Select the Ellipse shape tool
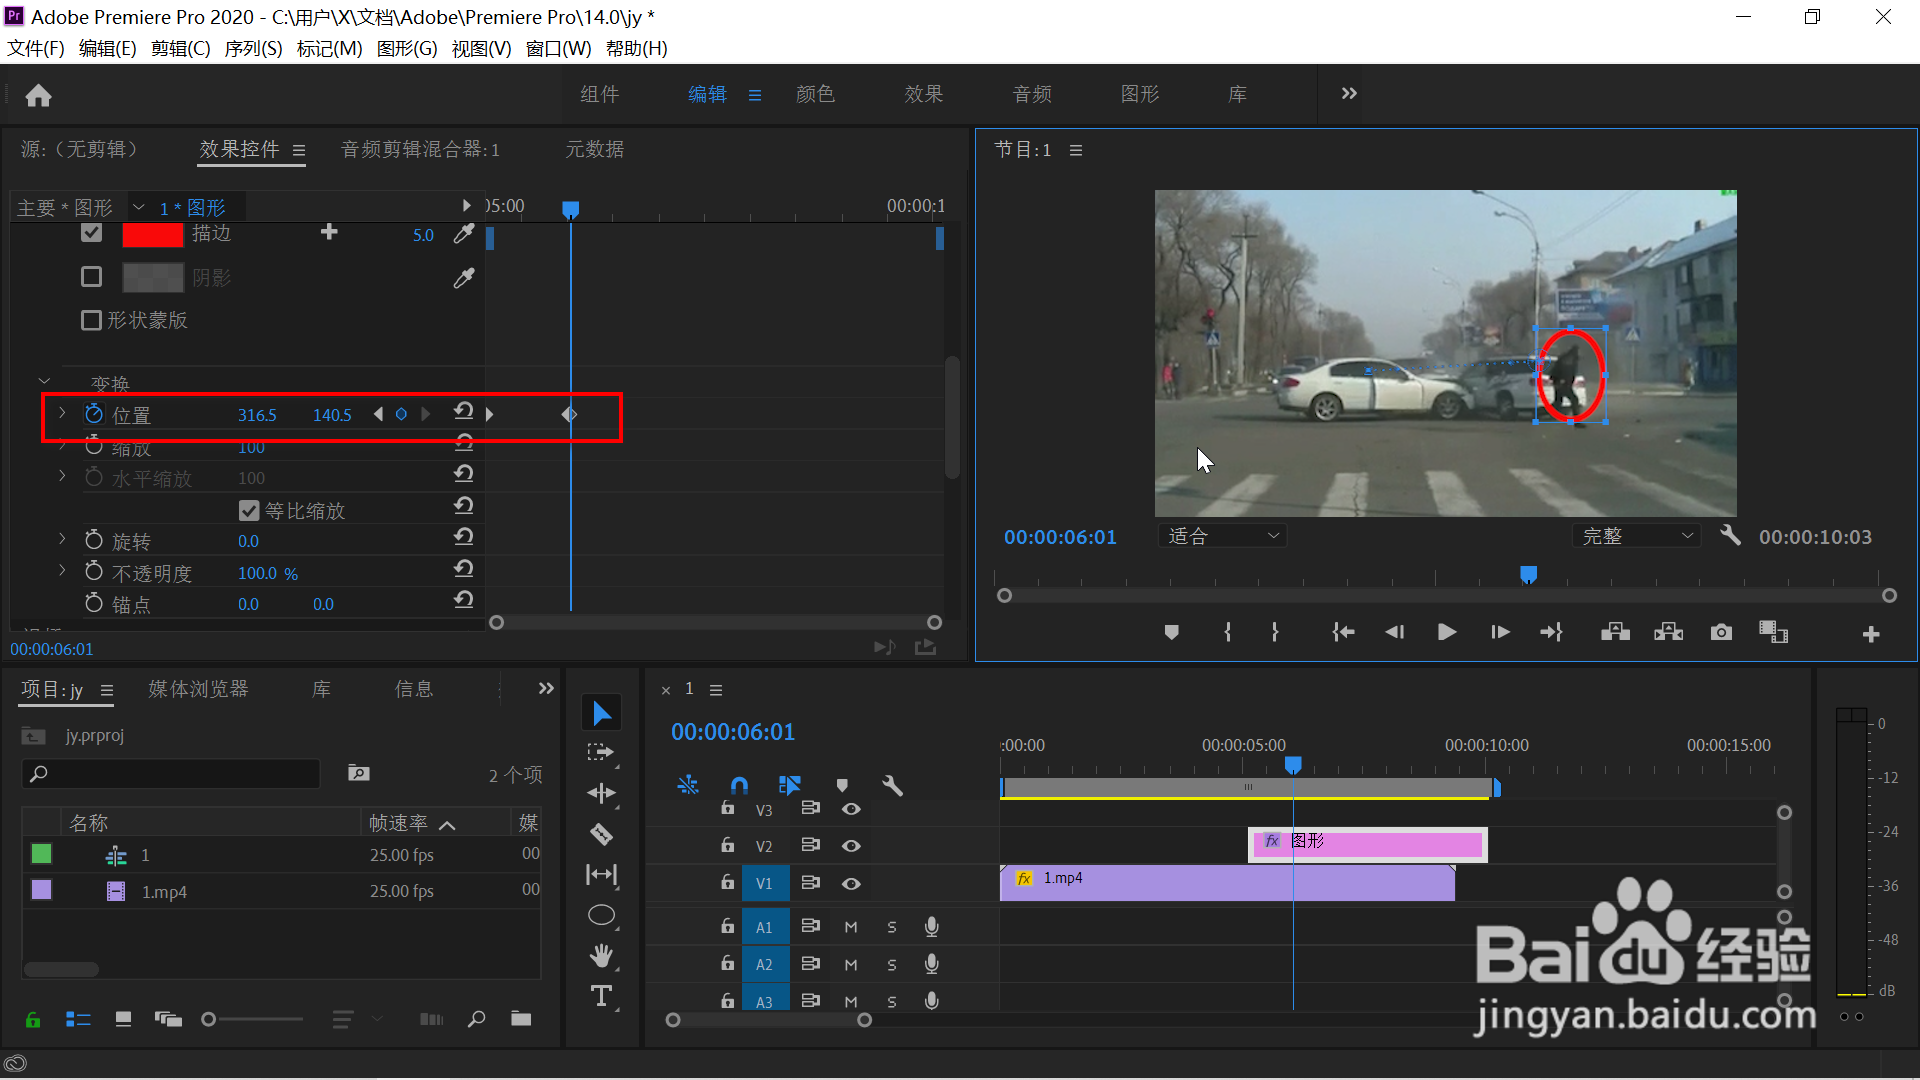 click(601, 915)
